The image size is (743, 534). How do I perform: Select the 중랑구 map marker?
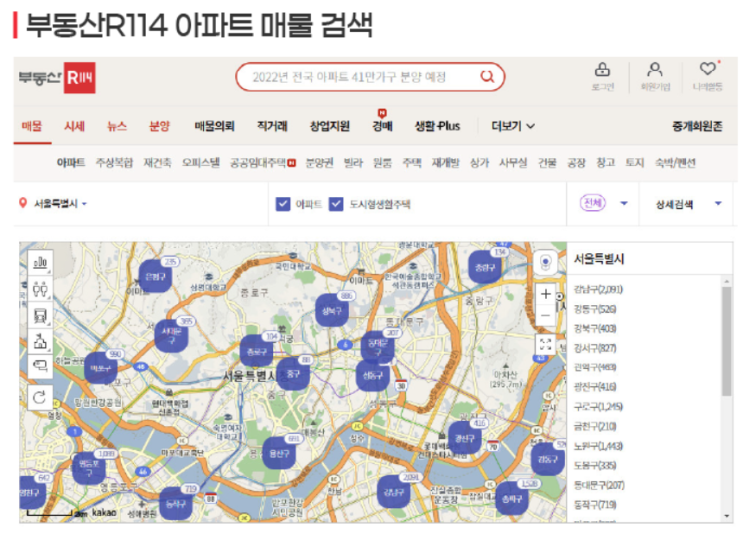tap(485, 267)
